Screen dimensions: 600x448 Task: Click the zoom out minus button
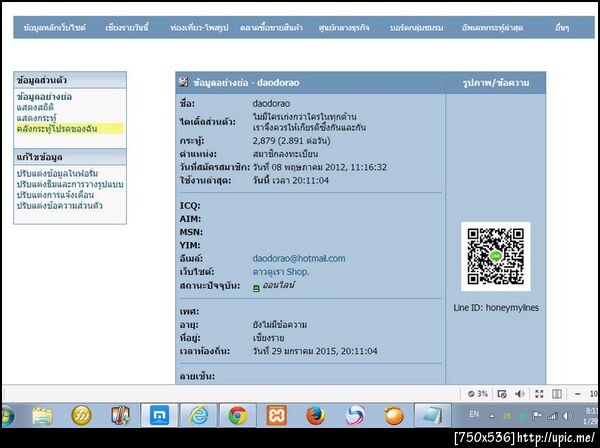pyautogui.click(x=577, y=393)
